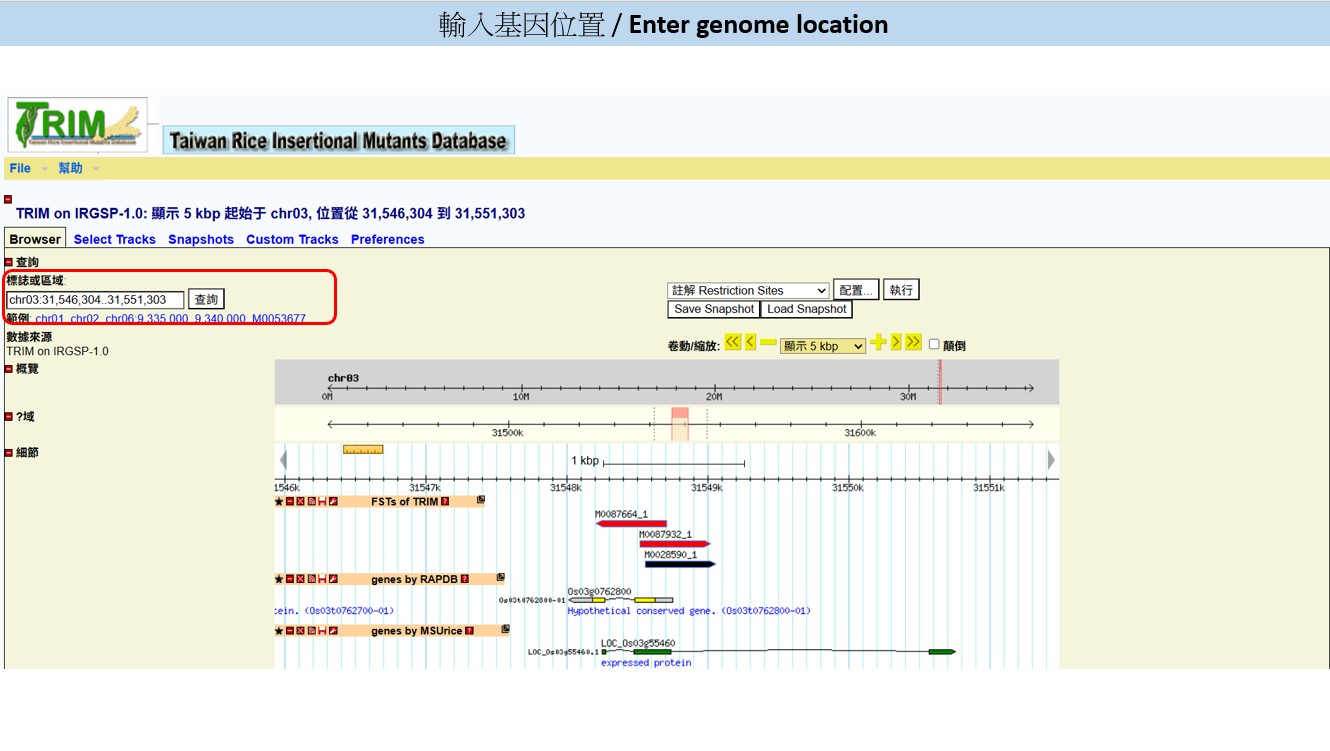The width and height of the screenshot is (1330, 751).
Task: Click the yellow ruler in details panel
Action: point(363,450)
